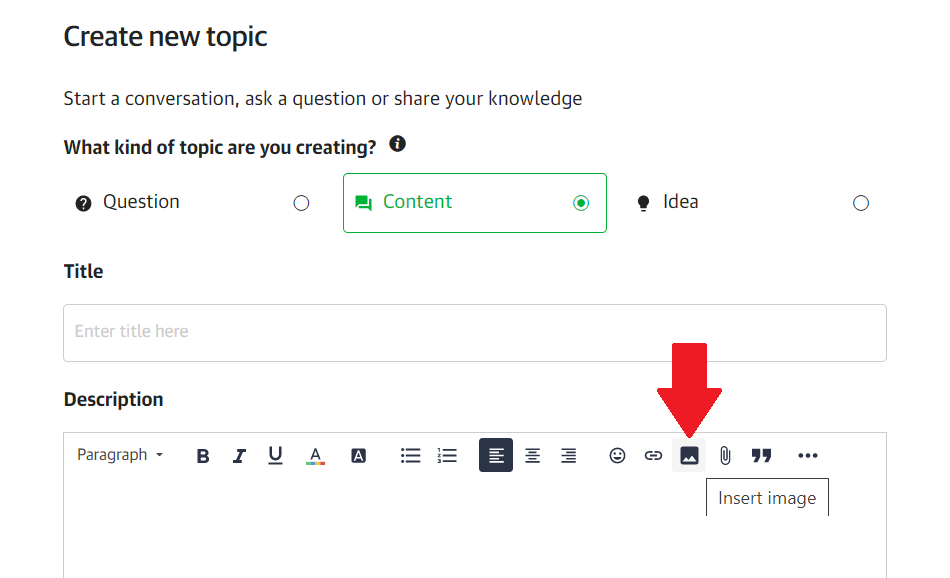Underline the selected text
950x578 pixels.
(x=276, y=456)
